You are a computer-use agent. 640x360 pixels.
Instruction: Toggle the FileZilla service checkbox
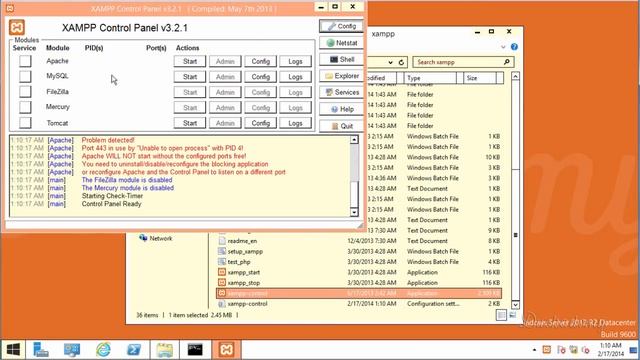25,92
